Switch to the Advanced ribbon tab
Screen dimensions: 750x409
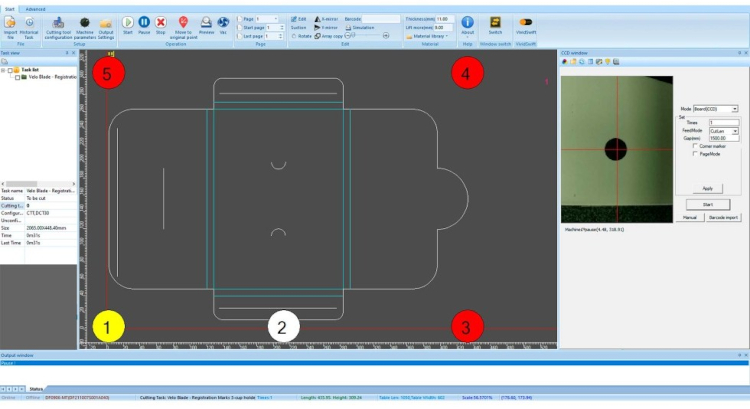click(x=36, y=7)
